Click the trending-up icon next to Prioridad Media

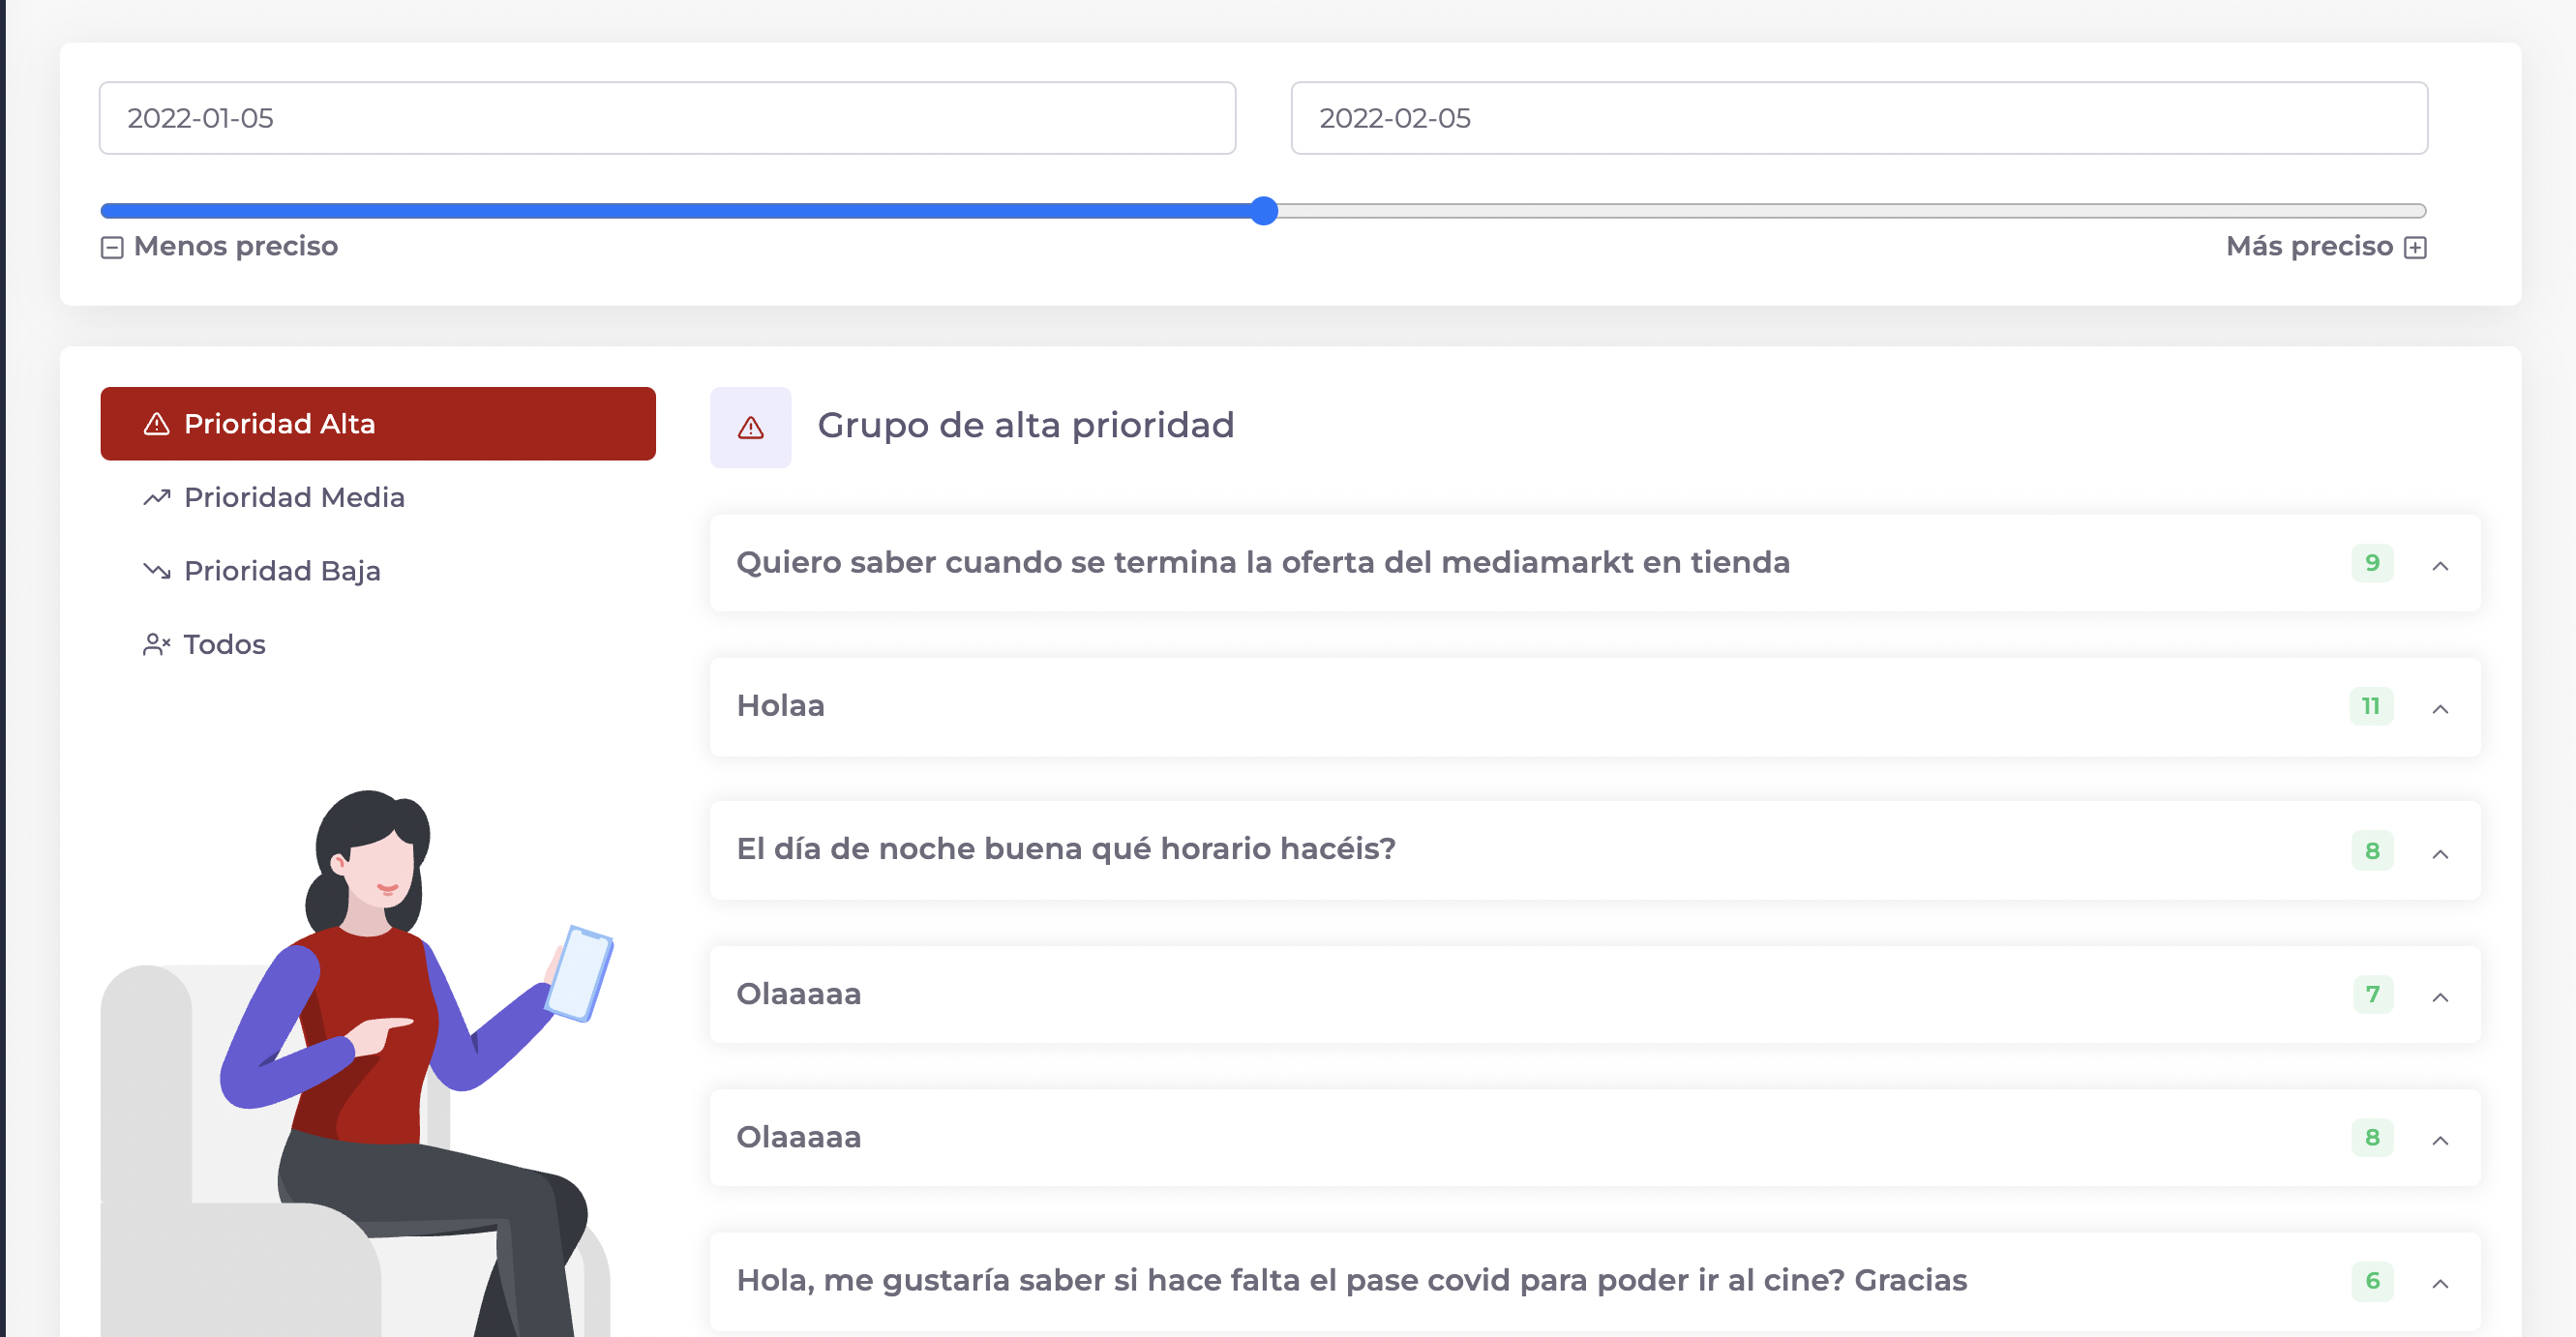tap(157, 497)
